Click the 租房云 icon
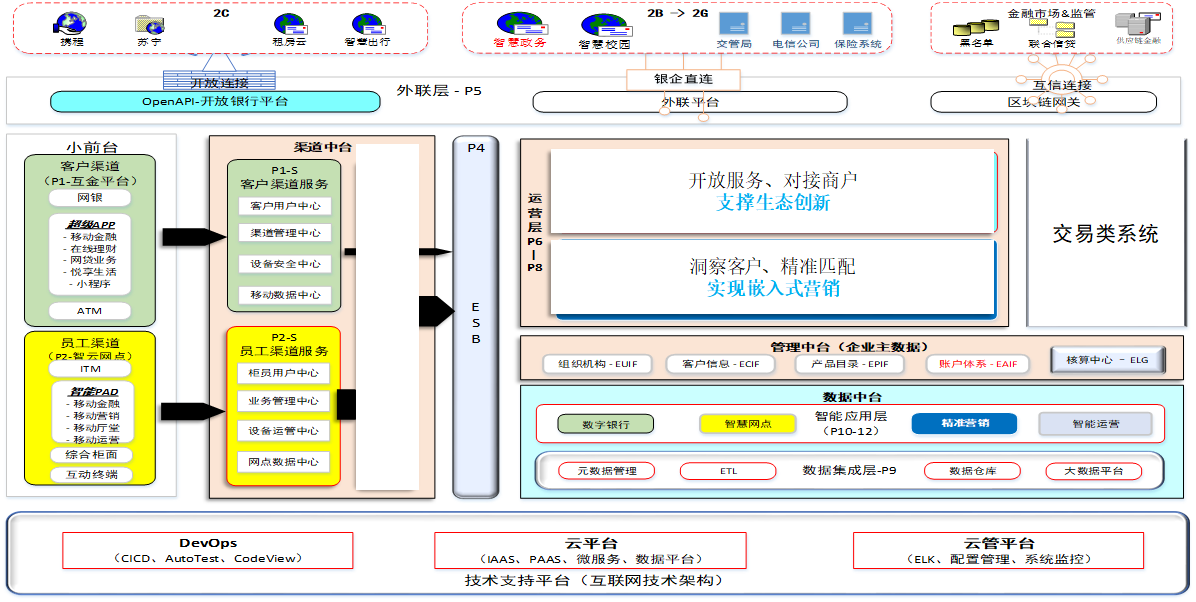 [289, 24]
